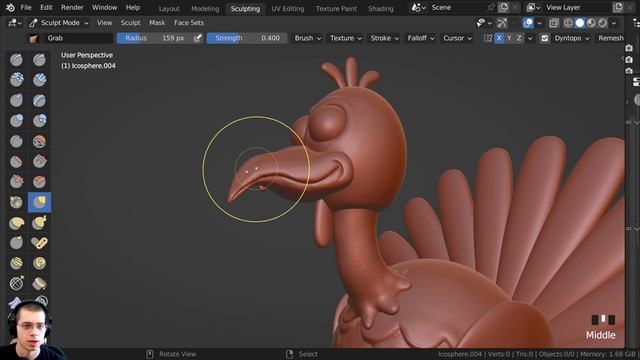Screen dimensions: 640x360
Task: Select the Draw Sharp brush
Action: tap(39, 60)
